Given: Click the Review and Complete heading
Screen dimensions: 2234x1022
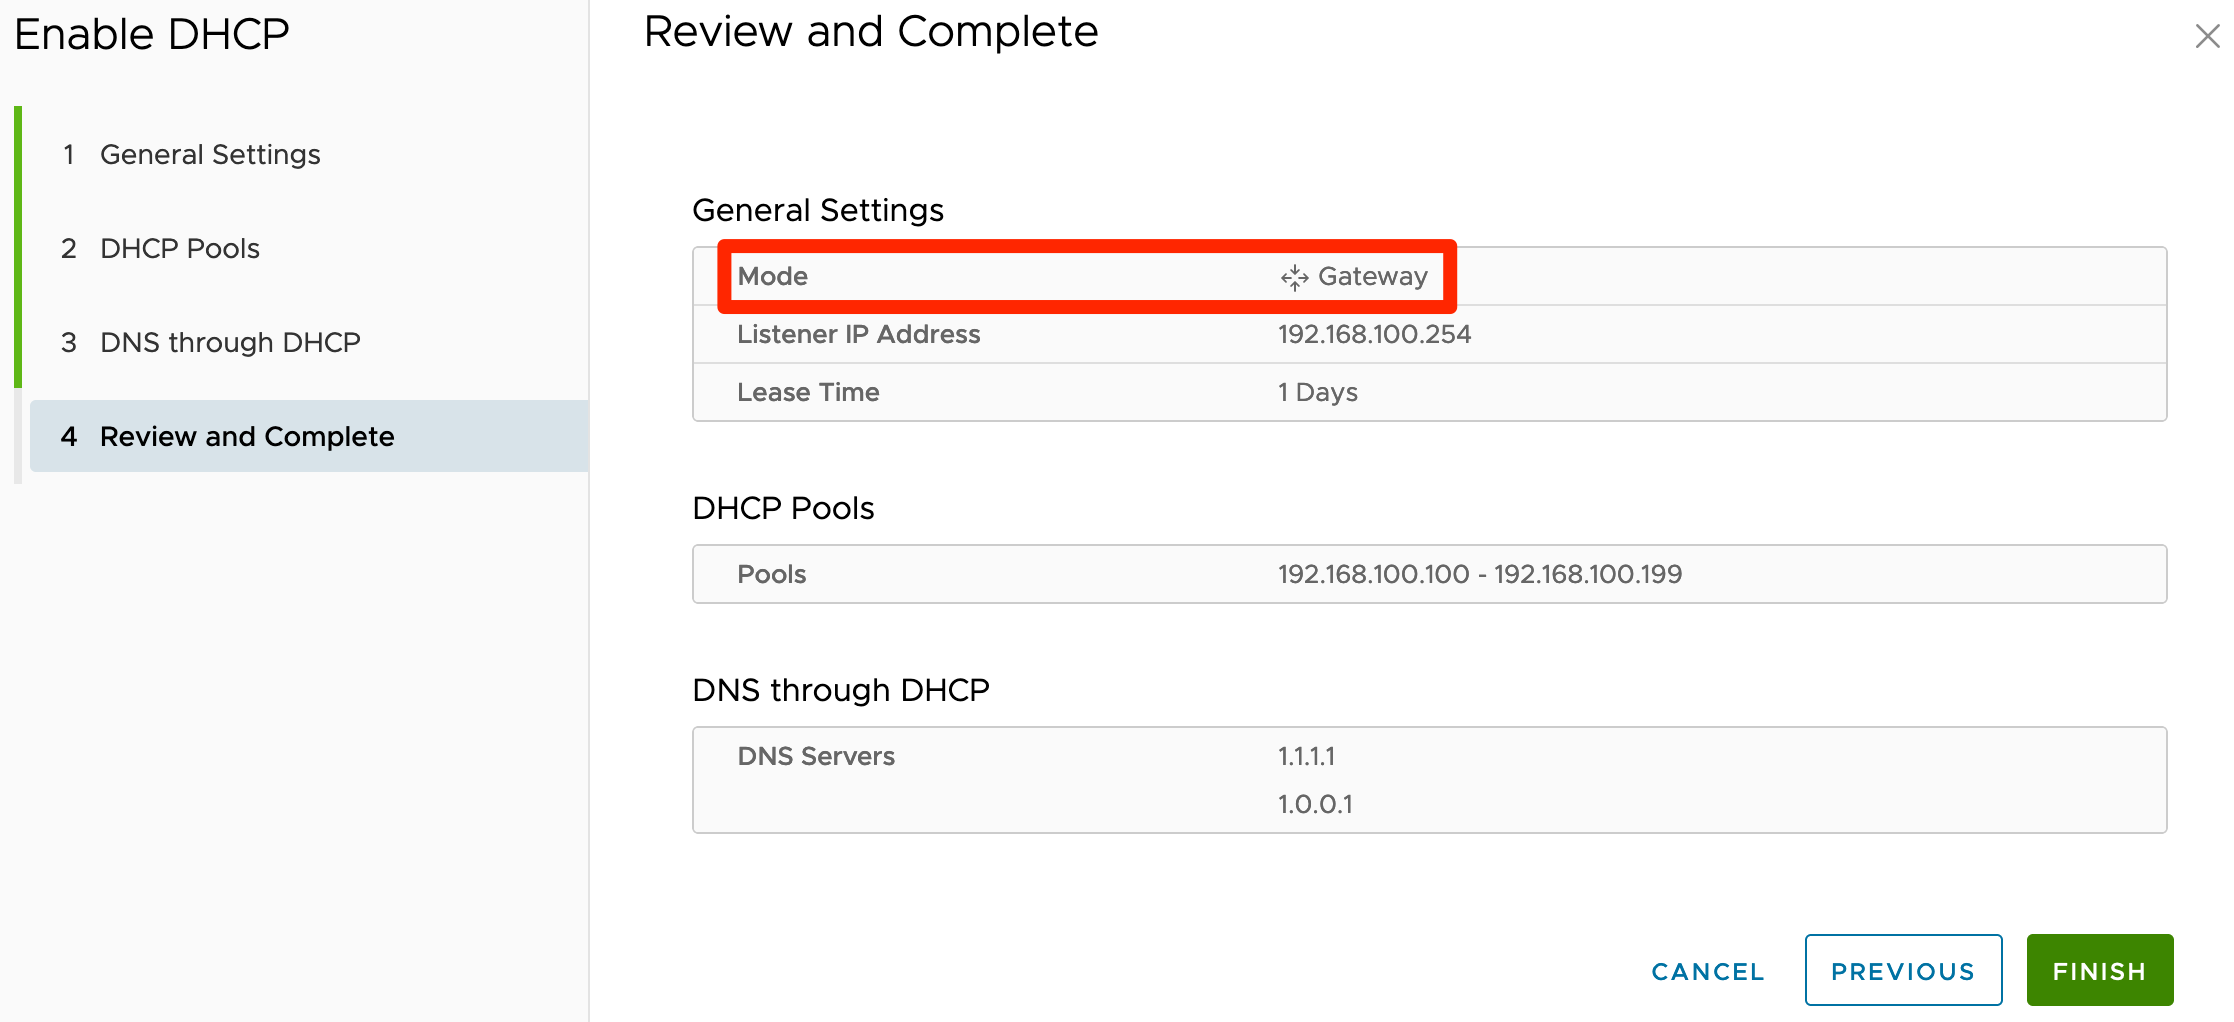Looking at the screenshot, I should coord(870,32).
